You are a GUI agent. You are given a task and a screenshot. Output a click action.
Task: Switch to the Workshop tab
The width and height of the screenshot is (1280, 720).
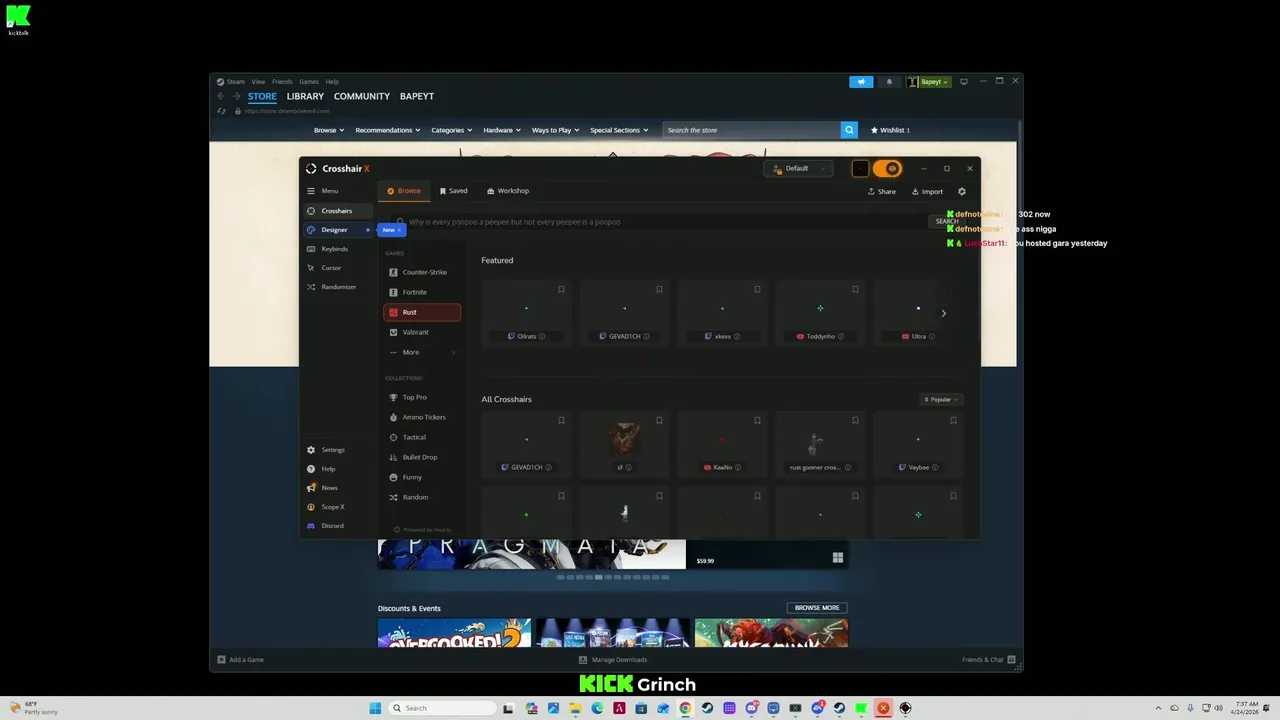(x=508, y=191)
